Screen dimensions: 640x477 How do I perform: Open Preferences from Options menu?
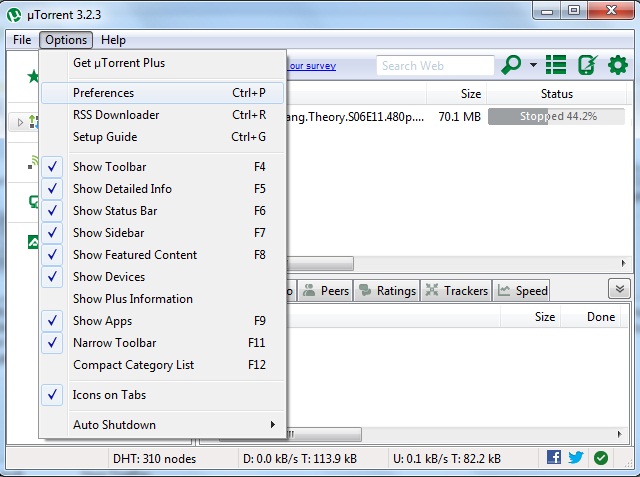tap(162, 93)
